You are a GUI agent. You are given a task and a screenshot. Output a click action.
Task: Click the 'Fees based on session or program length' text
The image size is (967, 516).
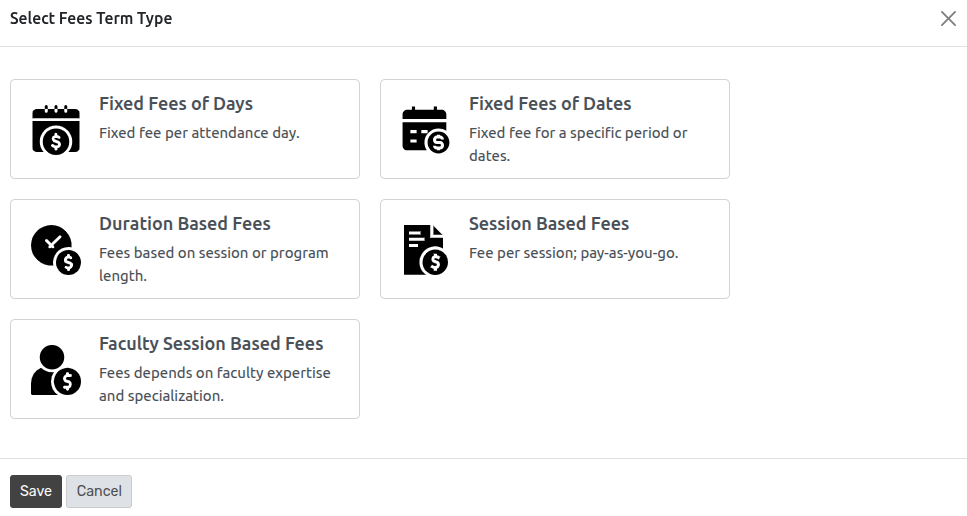pyautogui.click(x=213, y=264)
